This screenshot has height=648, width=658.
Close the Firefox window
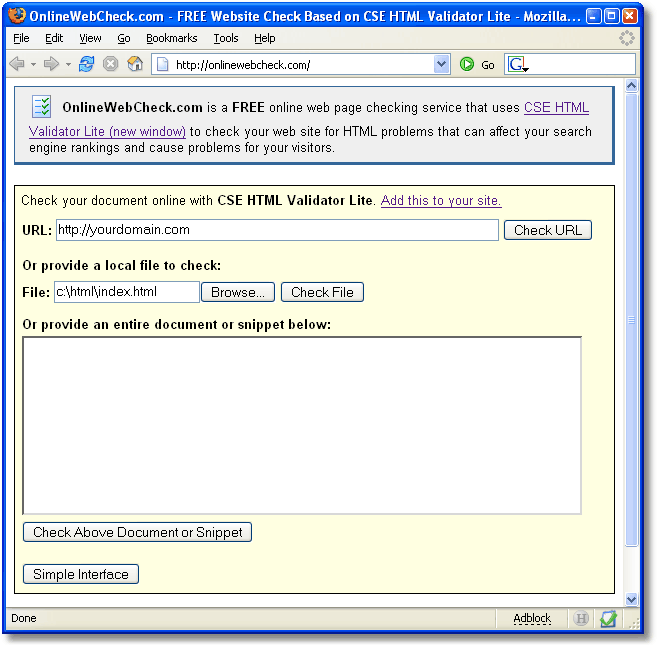630,16
